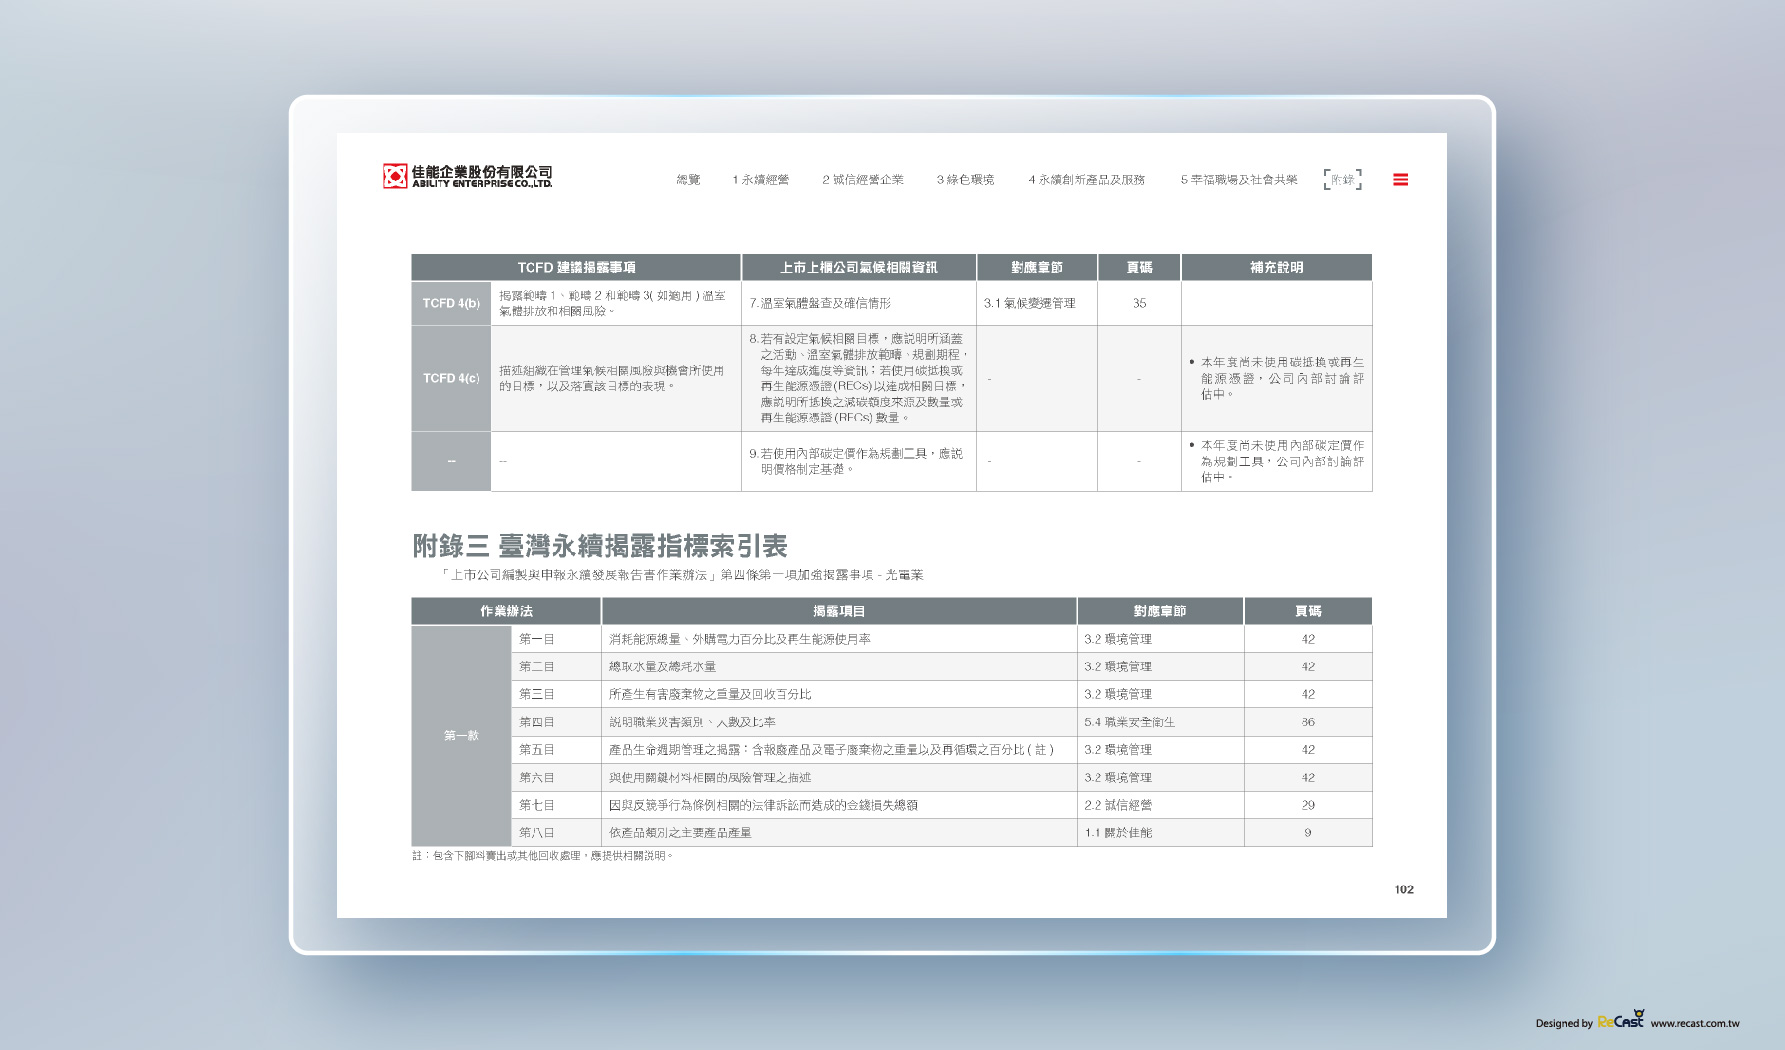This screenshot has height=1050, width=1785.
Task: Click the 消耗能源總量 disclosure item
Action: pyautogui.click(x=839, y=639)
